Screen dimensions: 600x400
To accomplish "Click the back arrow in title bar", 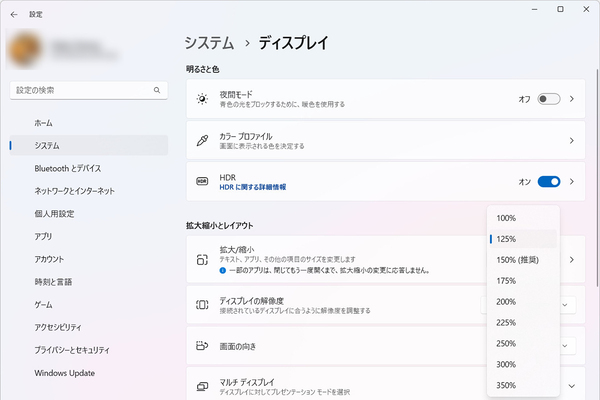I will (13, 14).
